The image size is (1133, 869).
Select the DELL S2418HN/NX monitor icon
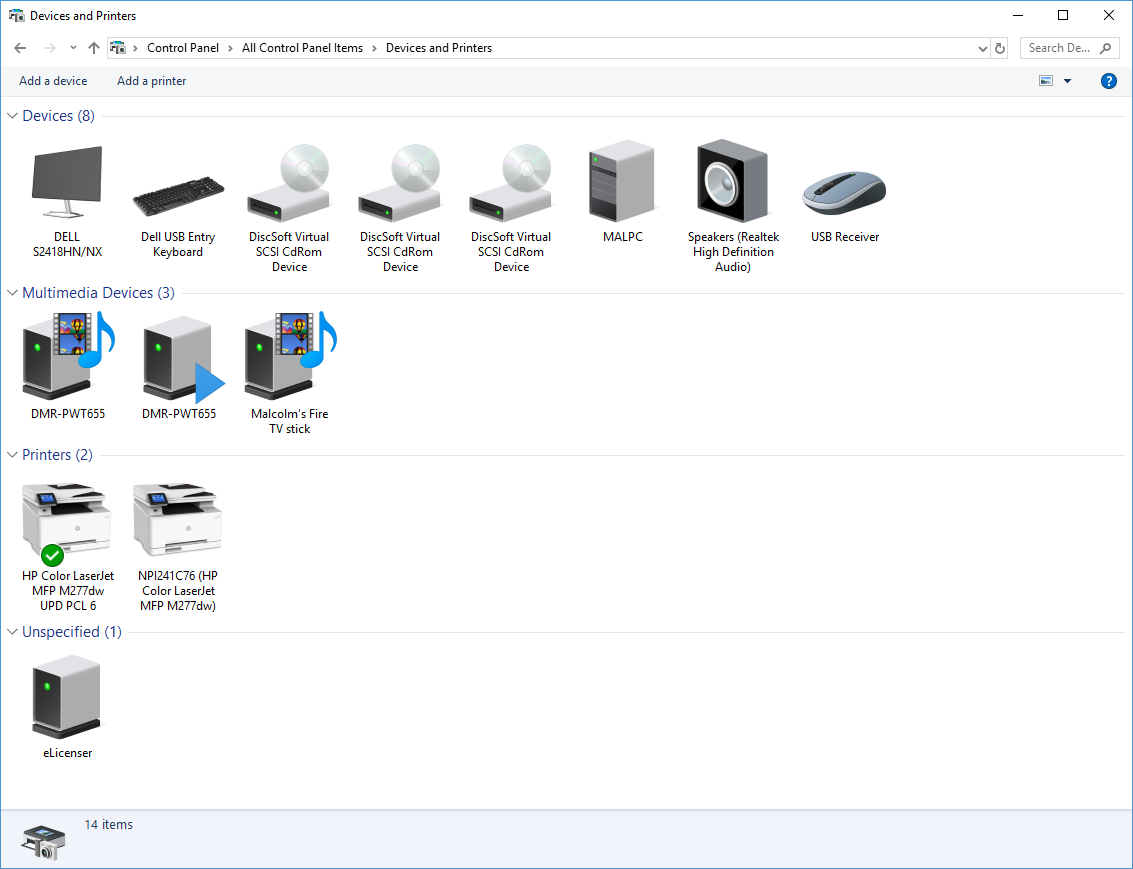[x=67, y=182]
